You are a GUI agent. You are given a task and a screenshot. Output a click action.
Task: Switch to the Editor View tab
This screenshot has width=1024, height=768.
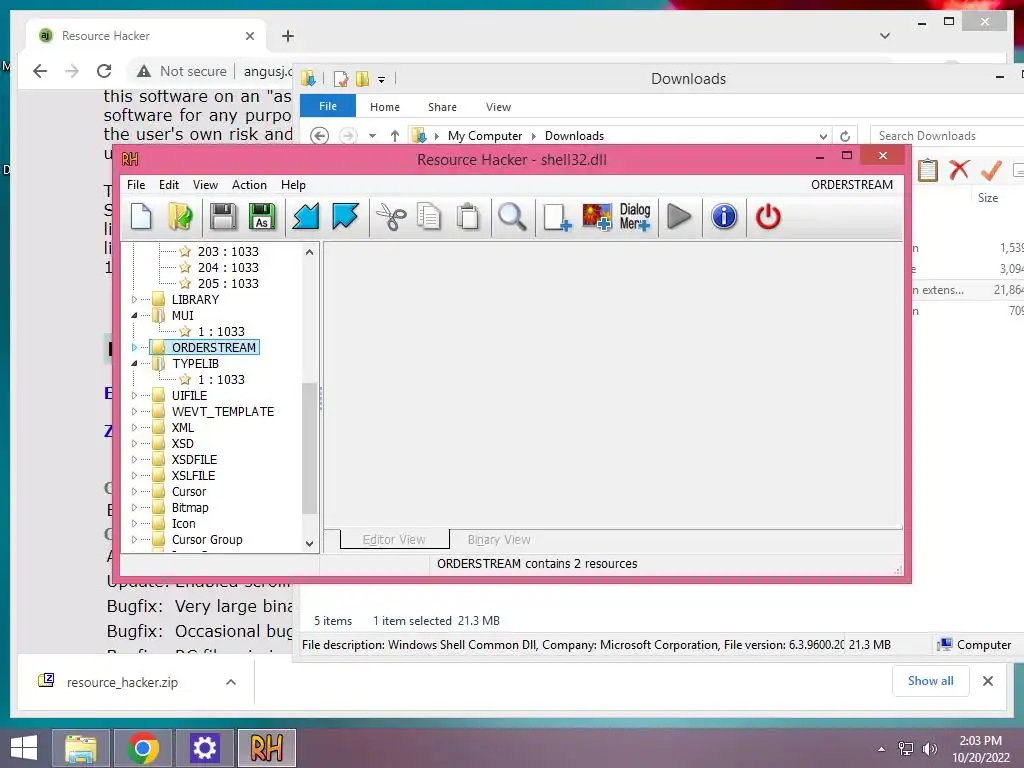tap(394, 539)
